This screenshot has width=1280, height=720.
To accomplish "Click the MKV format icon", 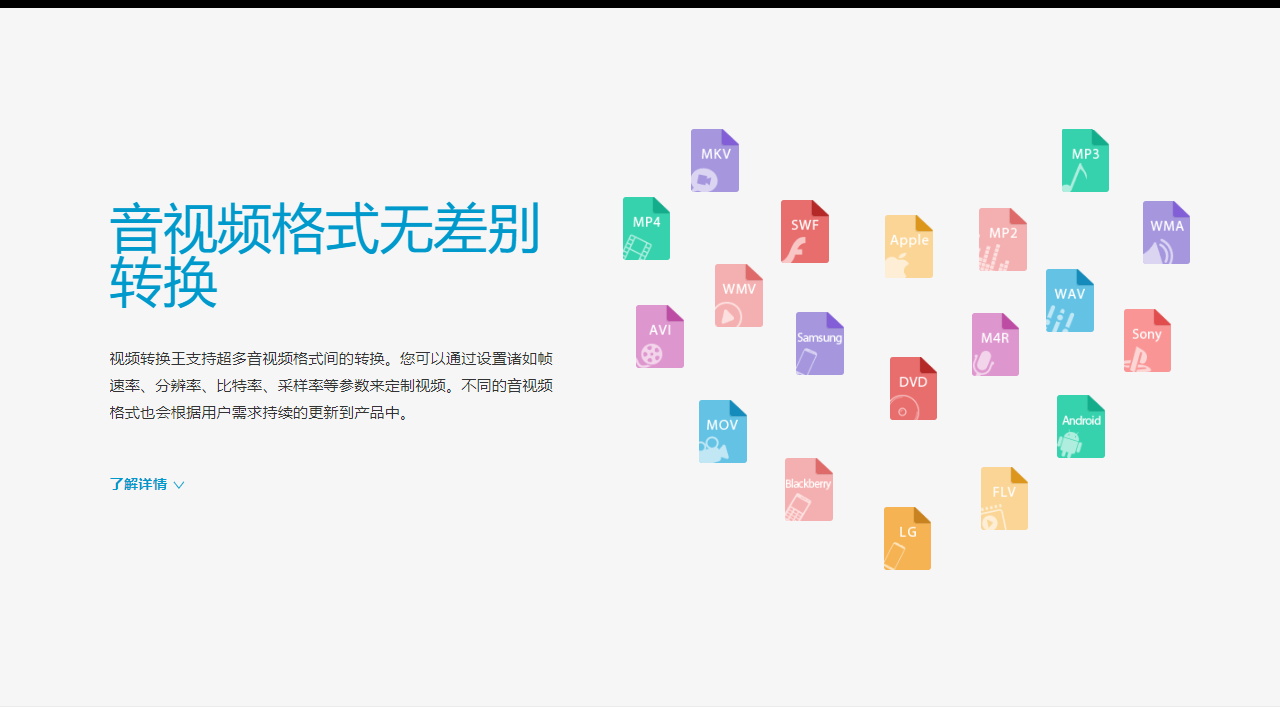I will click(714, 160).
